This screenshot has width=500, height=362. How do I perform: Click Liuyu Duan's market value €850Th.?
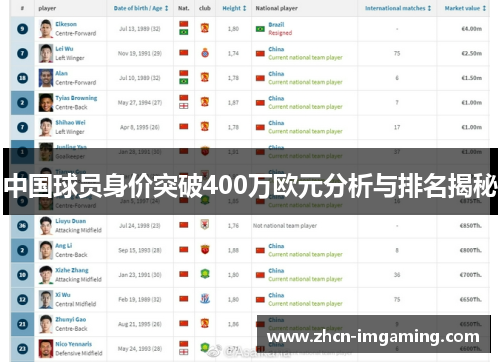pyautogui.click(x=470, y=226)
